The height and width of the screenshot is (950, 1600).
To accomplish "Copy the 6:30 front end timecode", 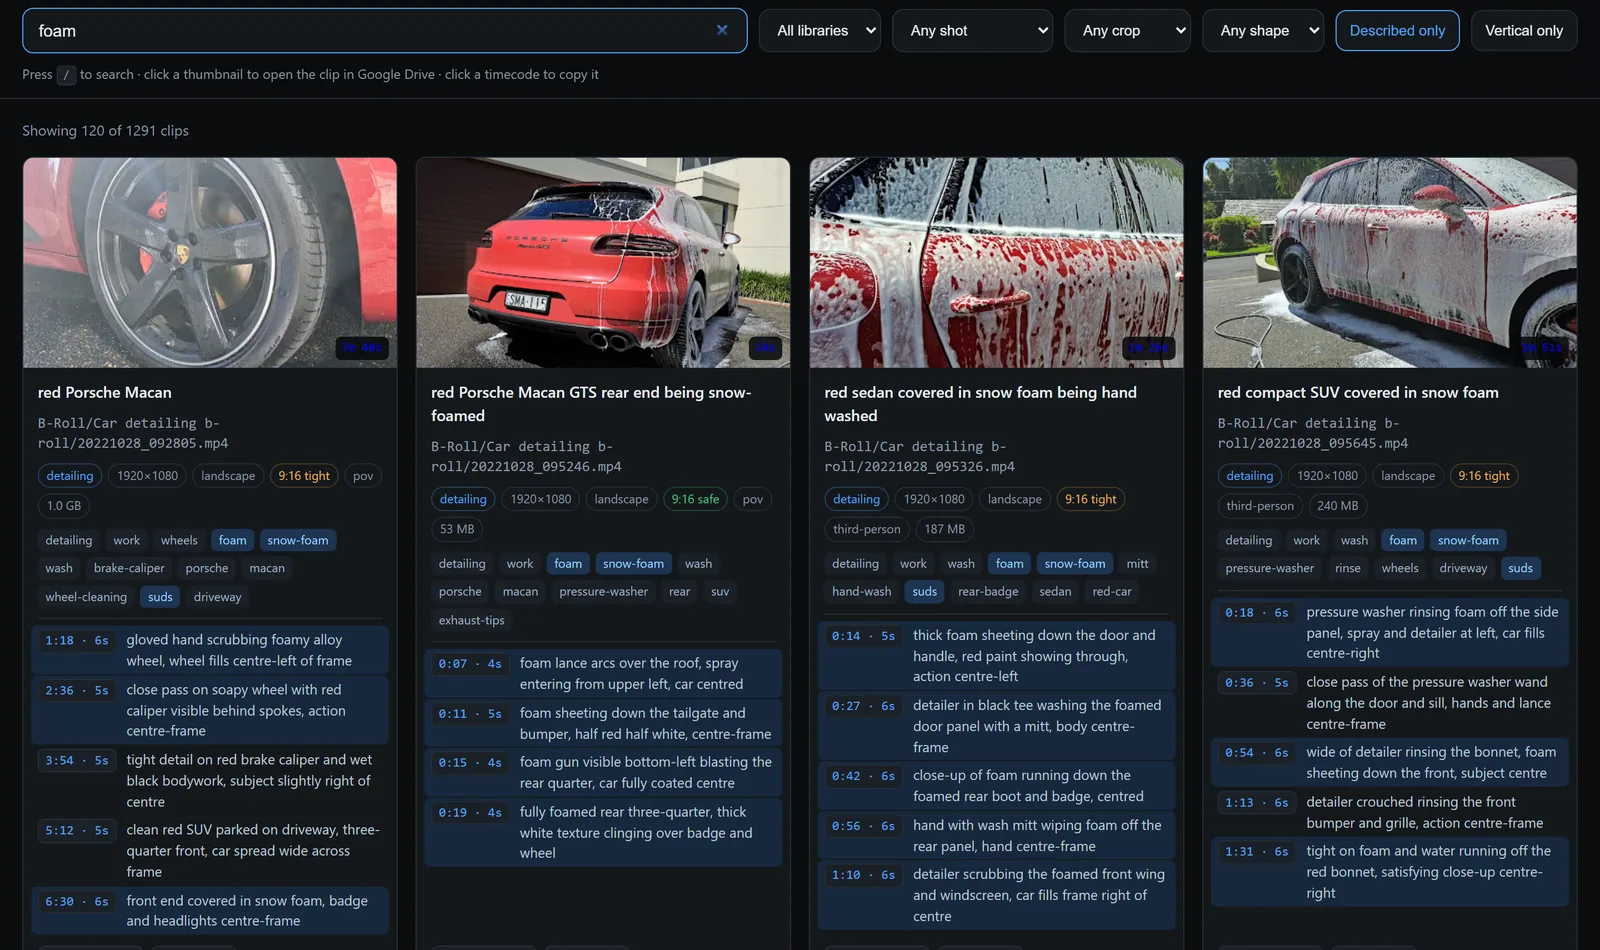I will point(77,901).
